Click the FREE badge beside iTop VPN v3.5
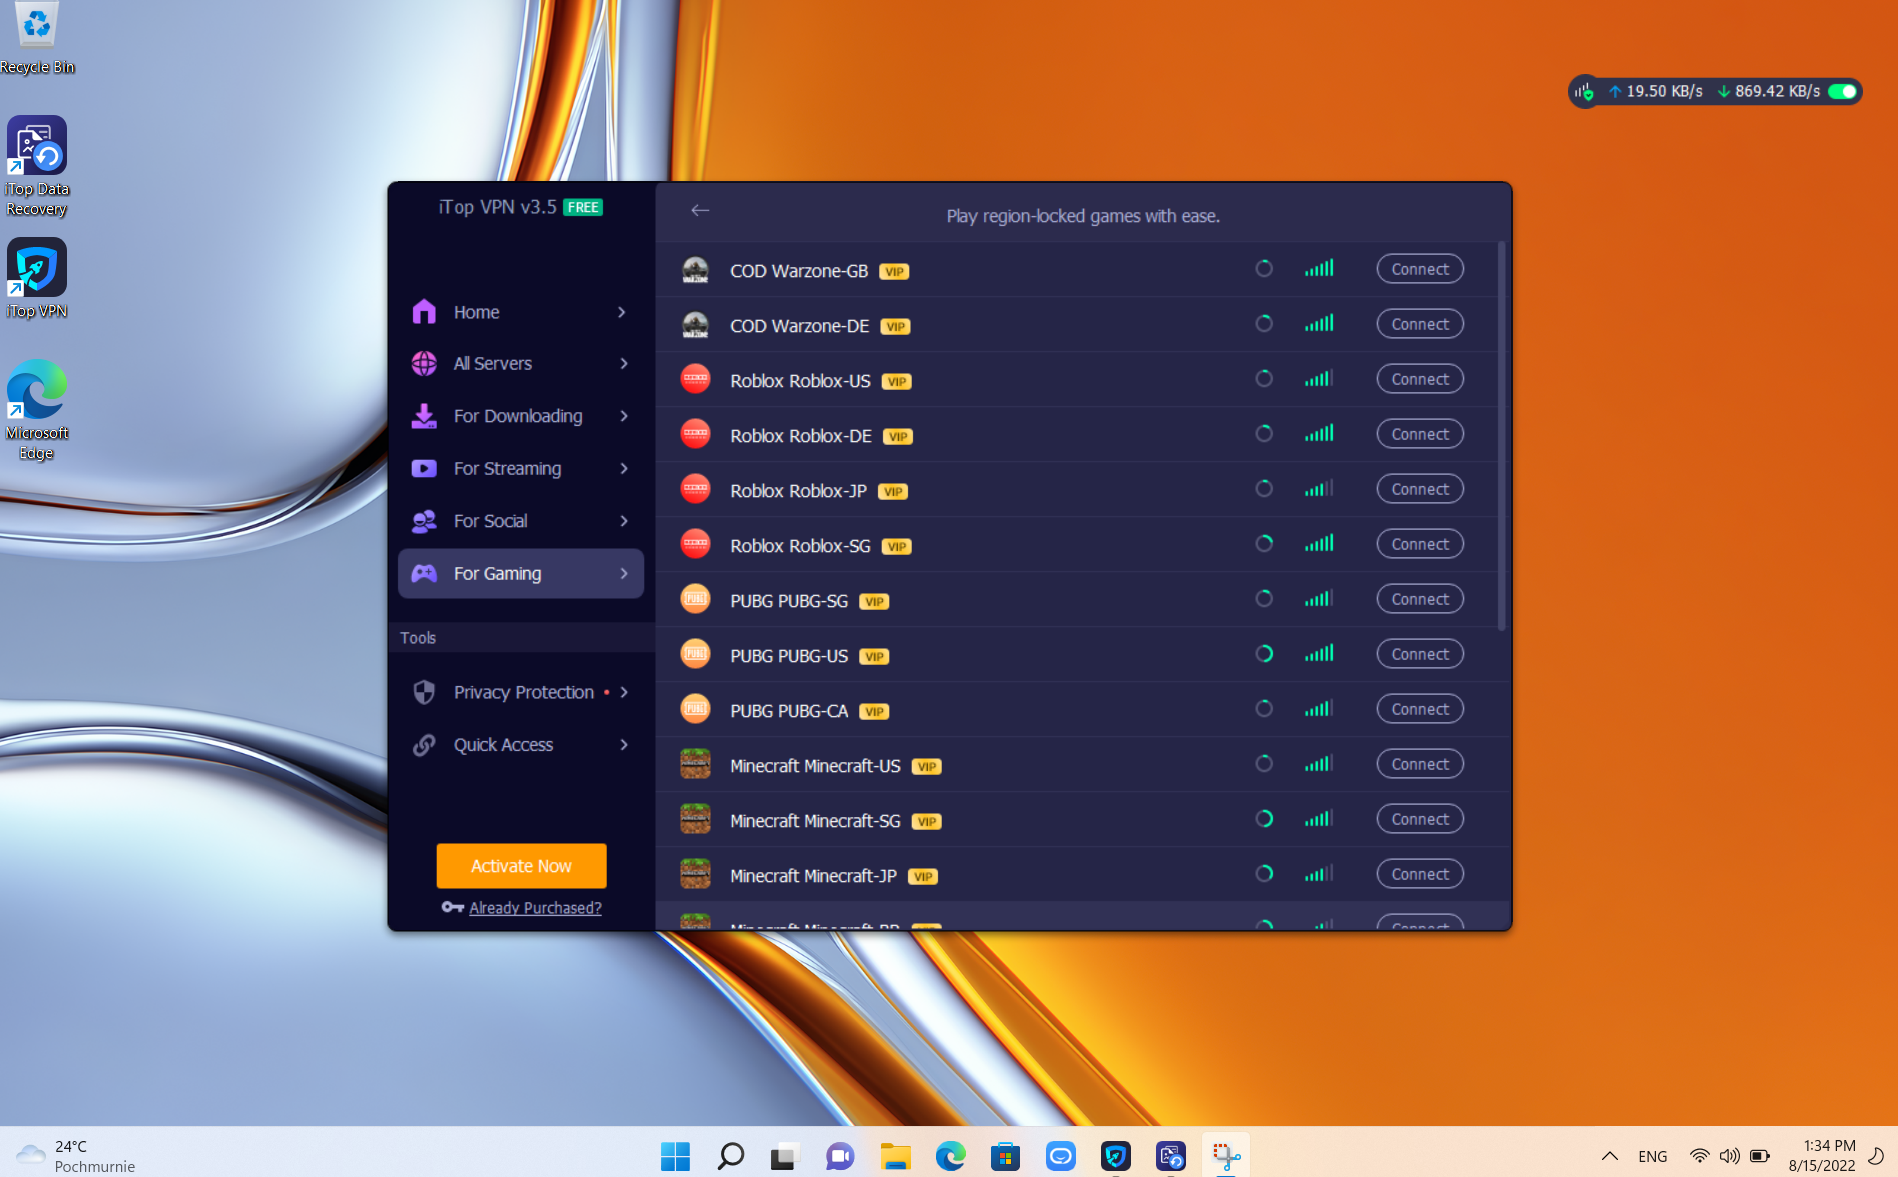Viewport: 1898px width, 1177px height. 583,208
